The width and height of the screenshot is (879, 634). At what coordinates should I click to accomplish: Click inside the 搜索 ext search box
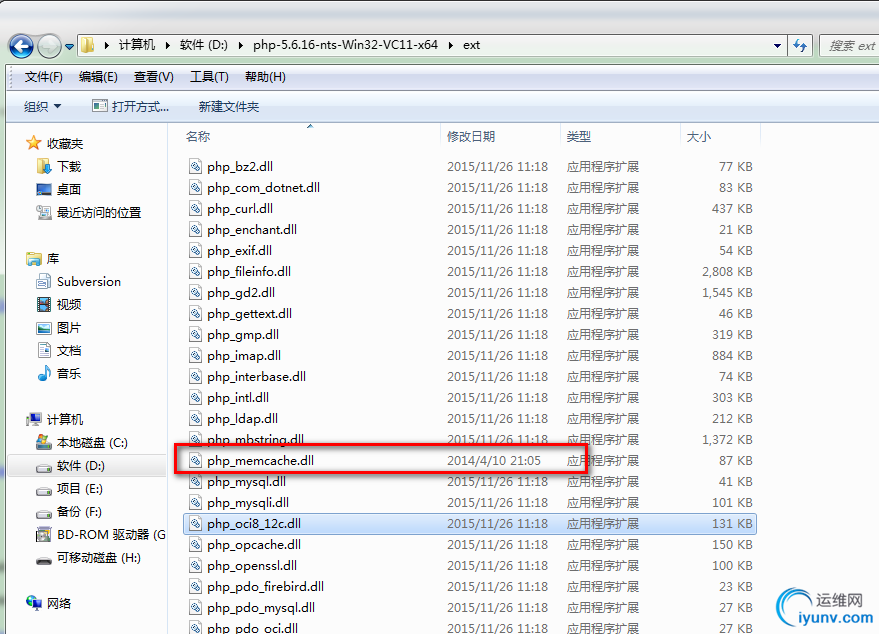[x=850, y=45]
